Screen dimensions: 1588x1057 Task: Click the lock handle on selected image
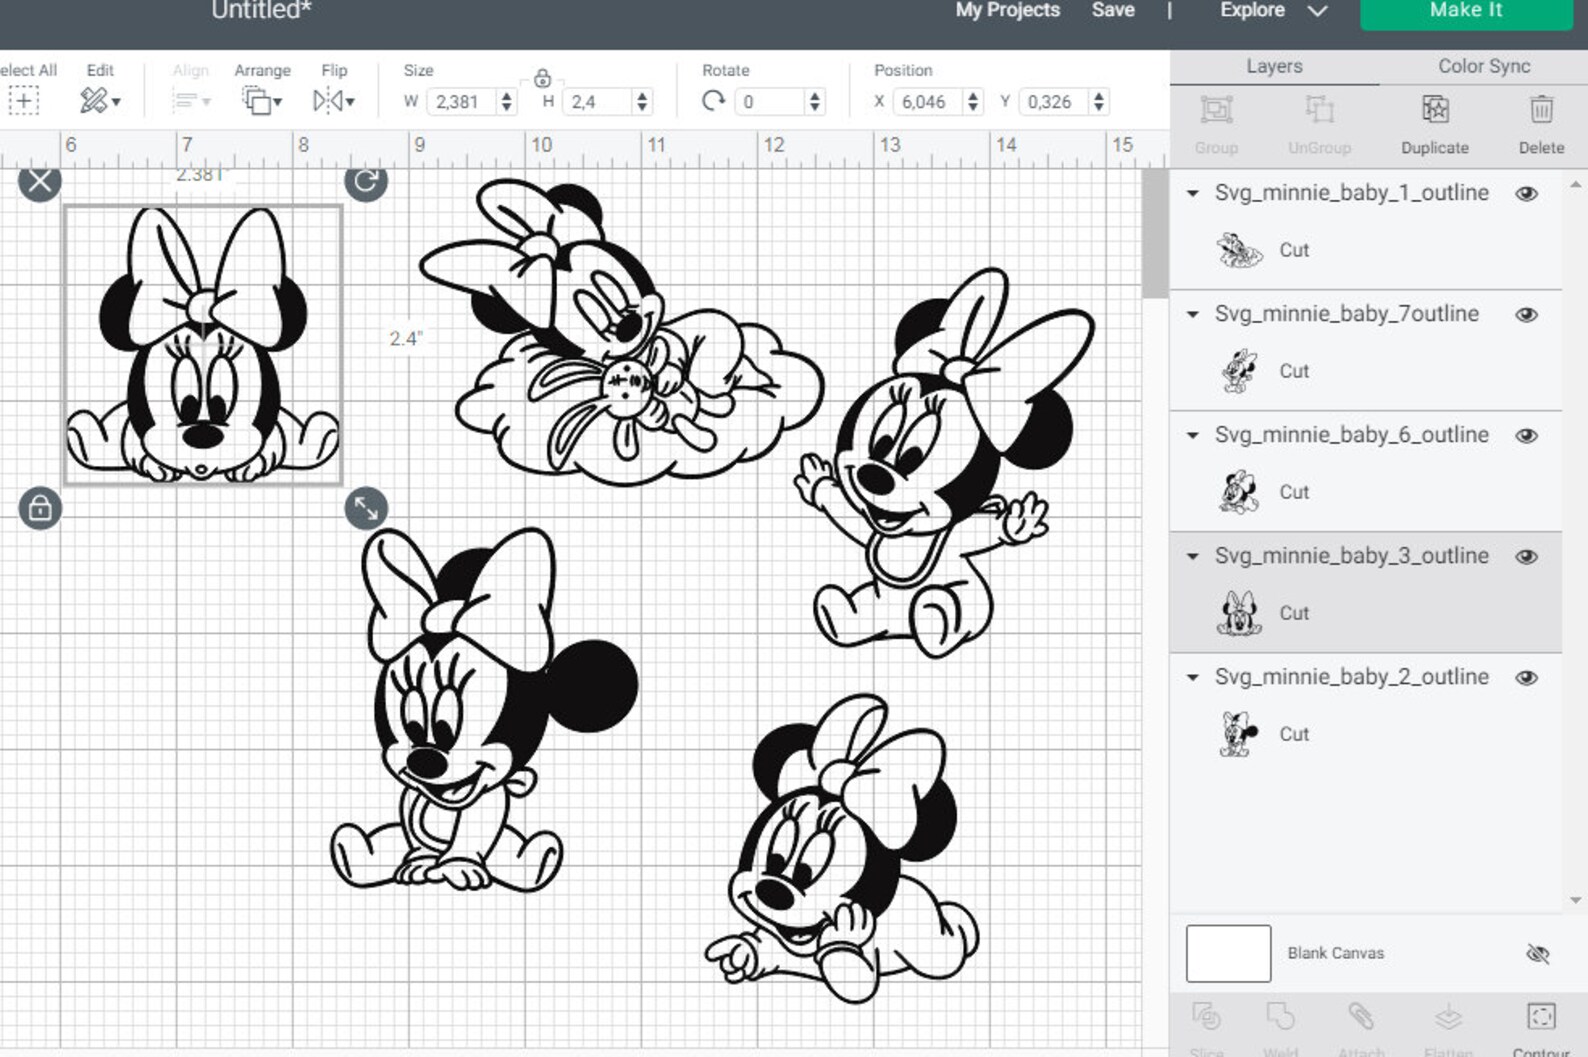40,509
